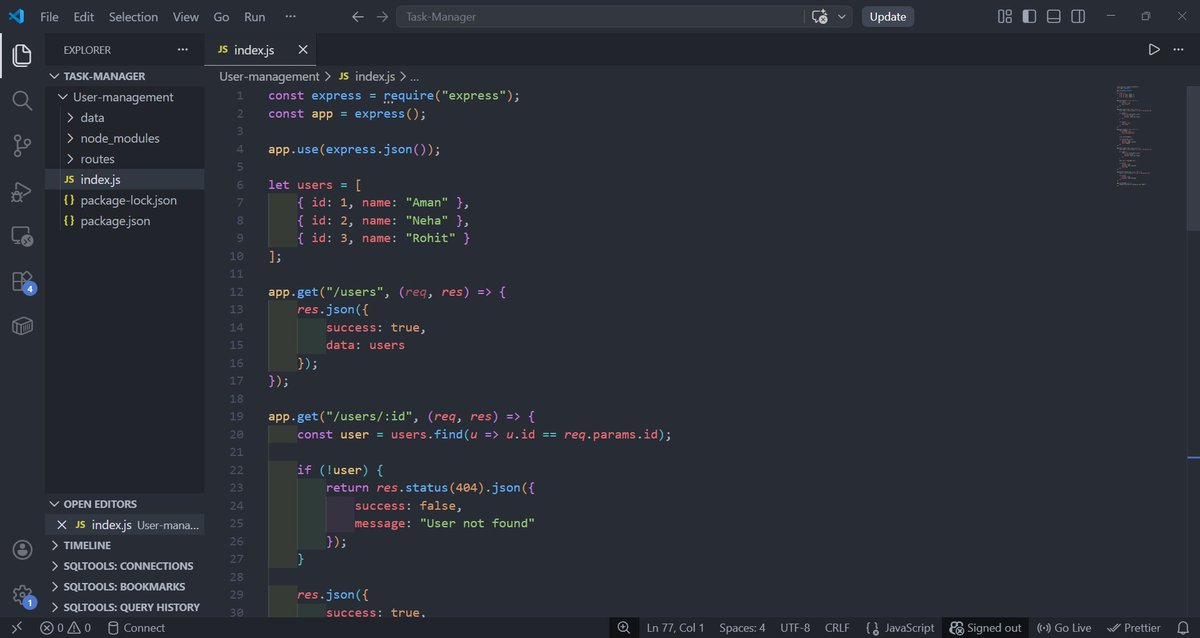The image size is (1200, 638).
Task: Collapse the User-management folder
Action: pyautogui.click(x=125, y=97)
